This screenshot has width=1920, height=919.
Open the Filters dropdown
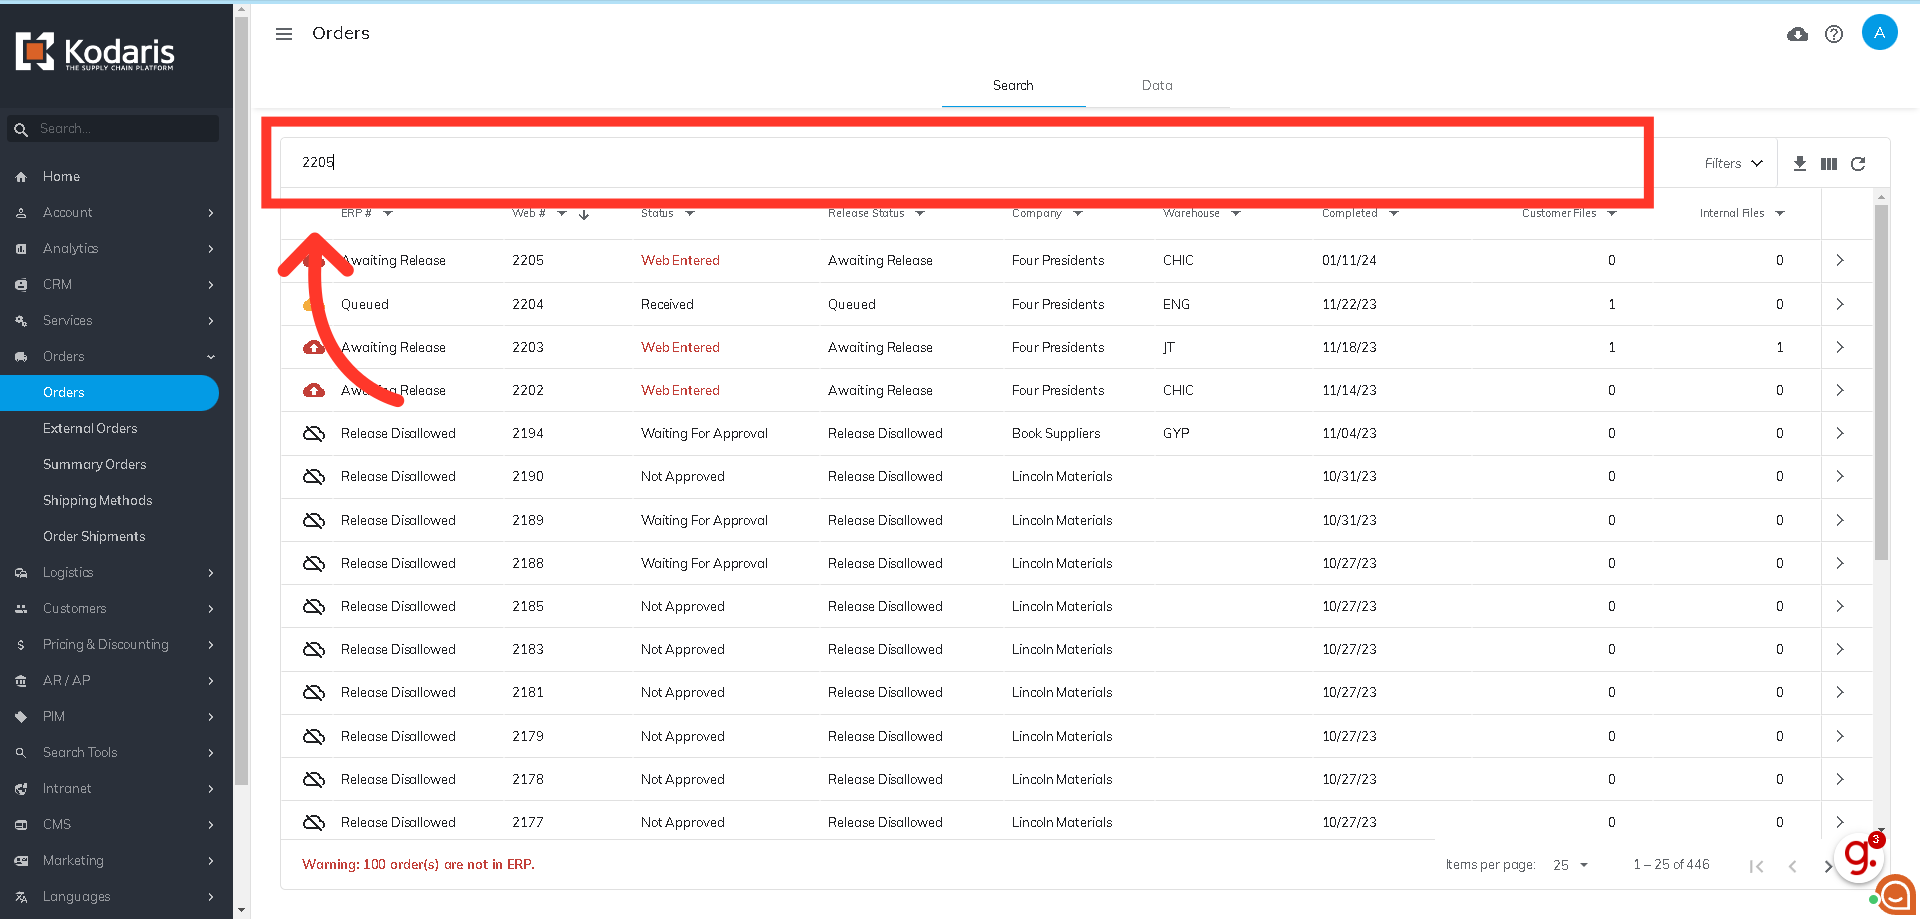1734,163
